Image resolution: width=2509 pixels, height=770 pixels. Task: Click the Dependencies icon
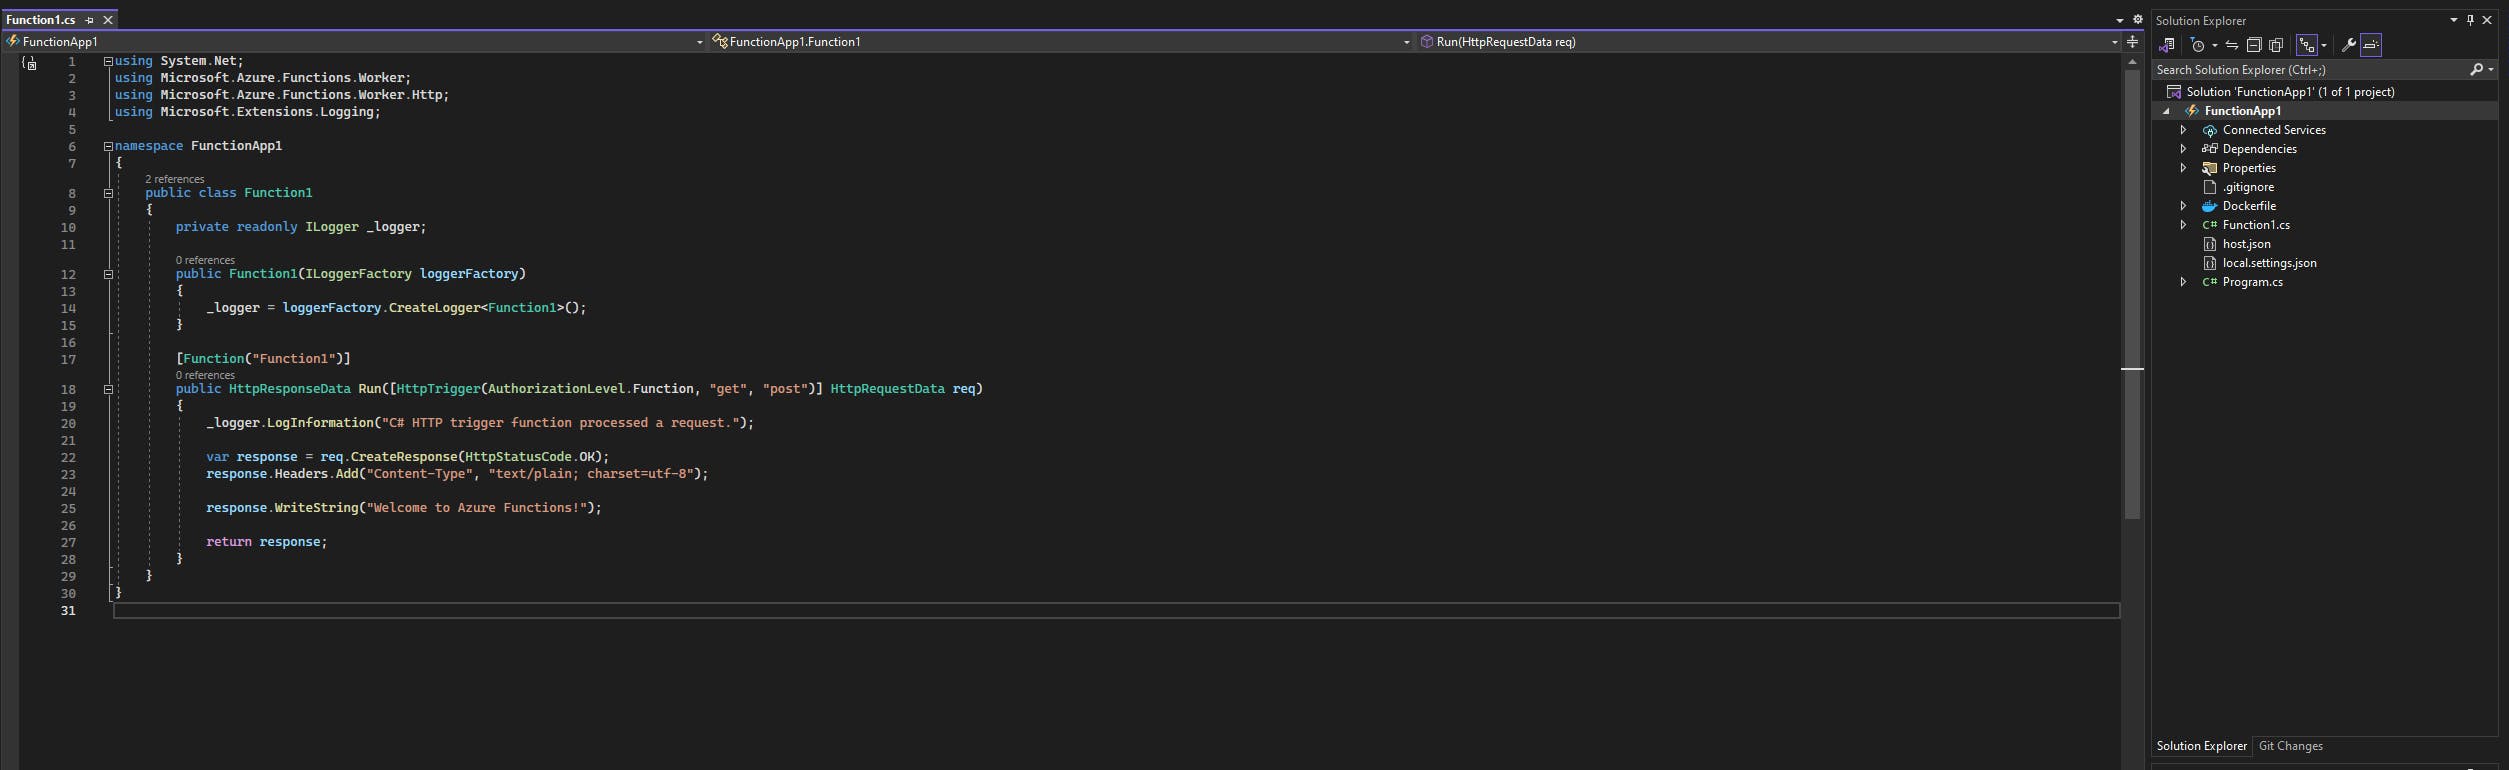click(x=2209, y=149)
